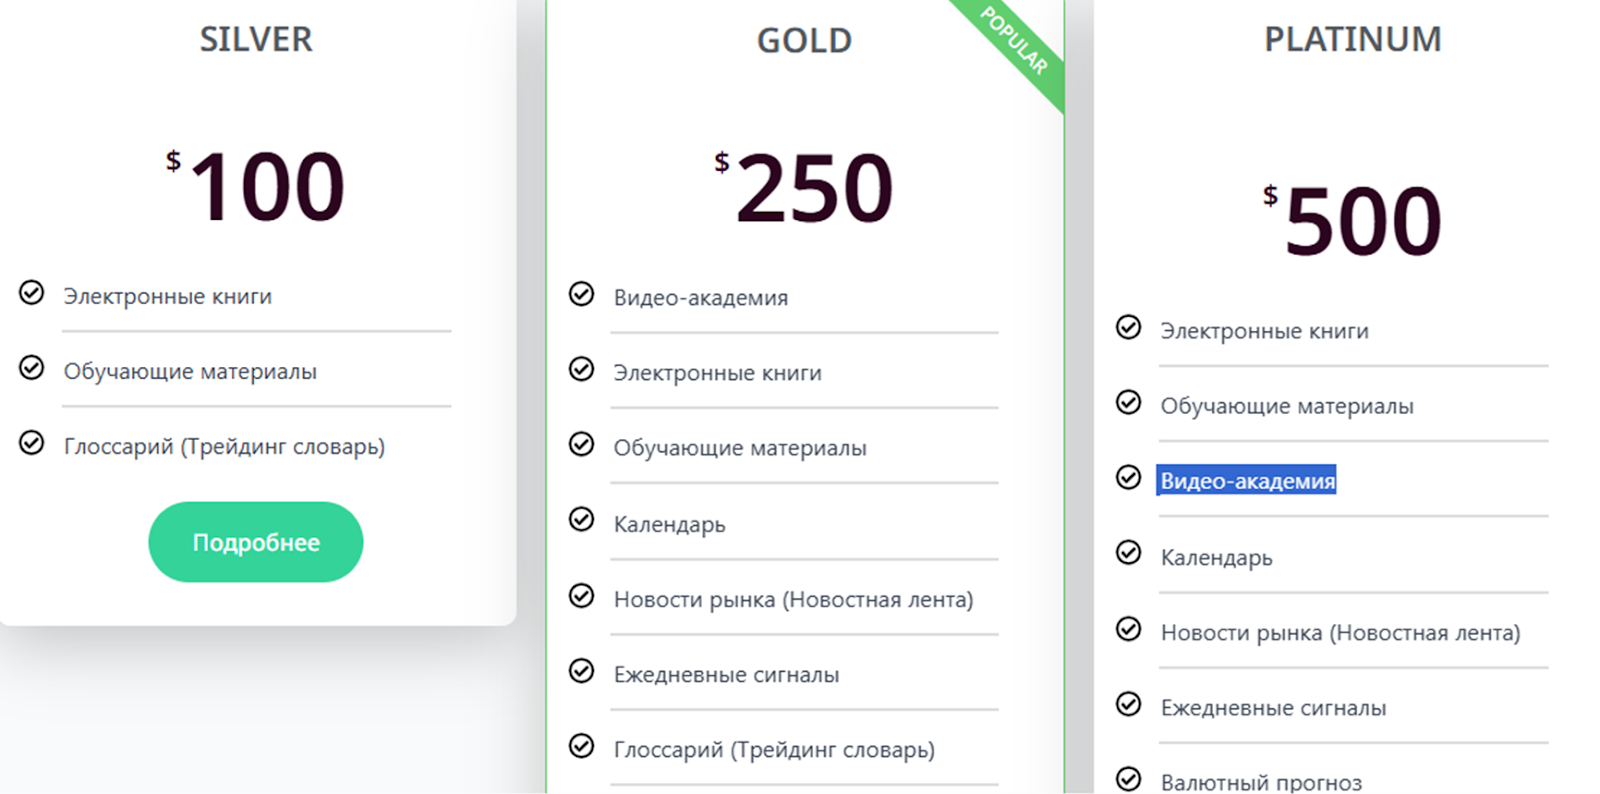Click the SILVER plan heading
The width and height of the screenshot is (1600, 794).
(256, 40)
